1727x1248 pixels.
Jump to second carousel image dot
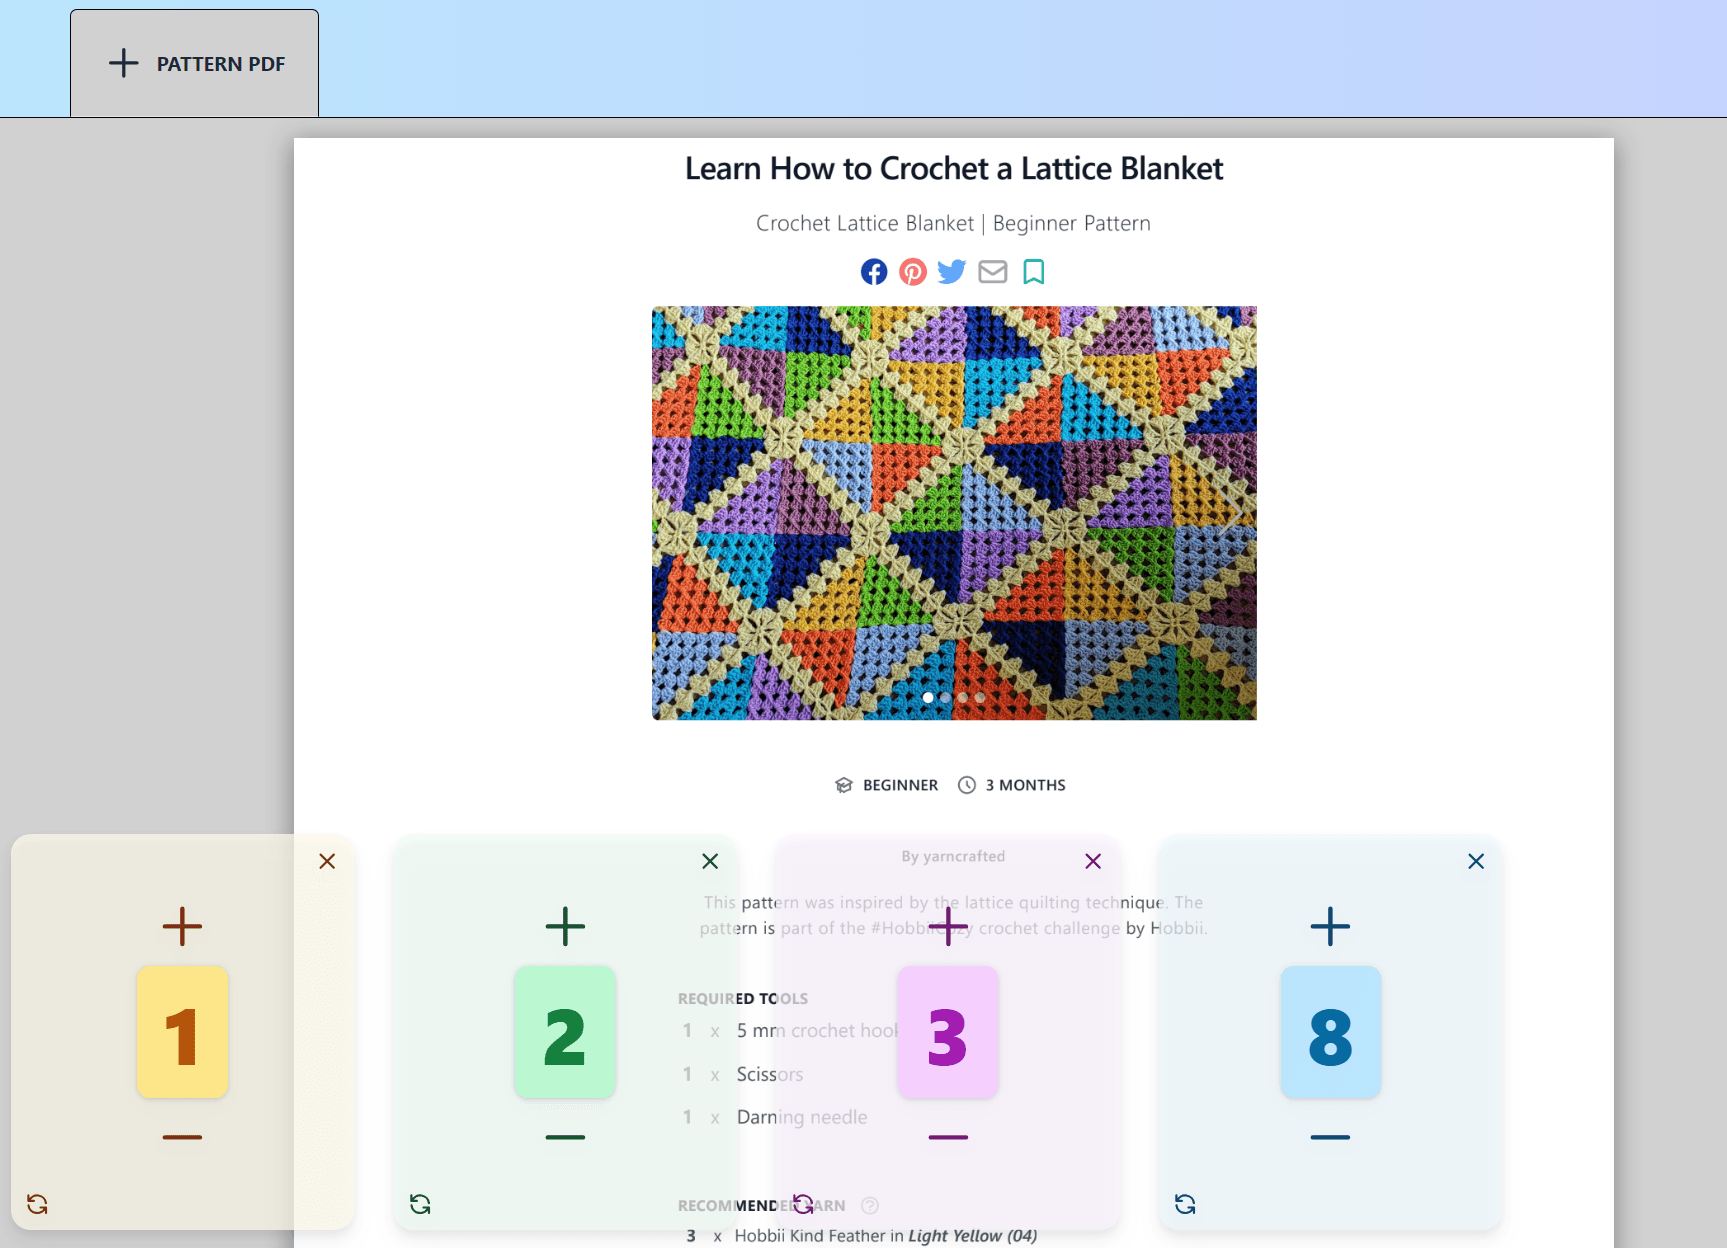click(x=945, y=698)
